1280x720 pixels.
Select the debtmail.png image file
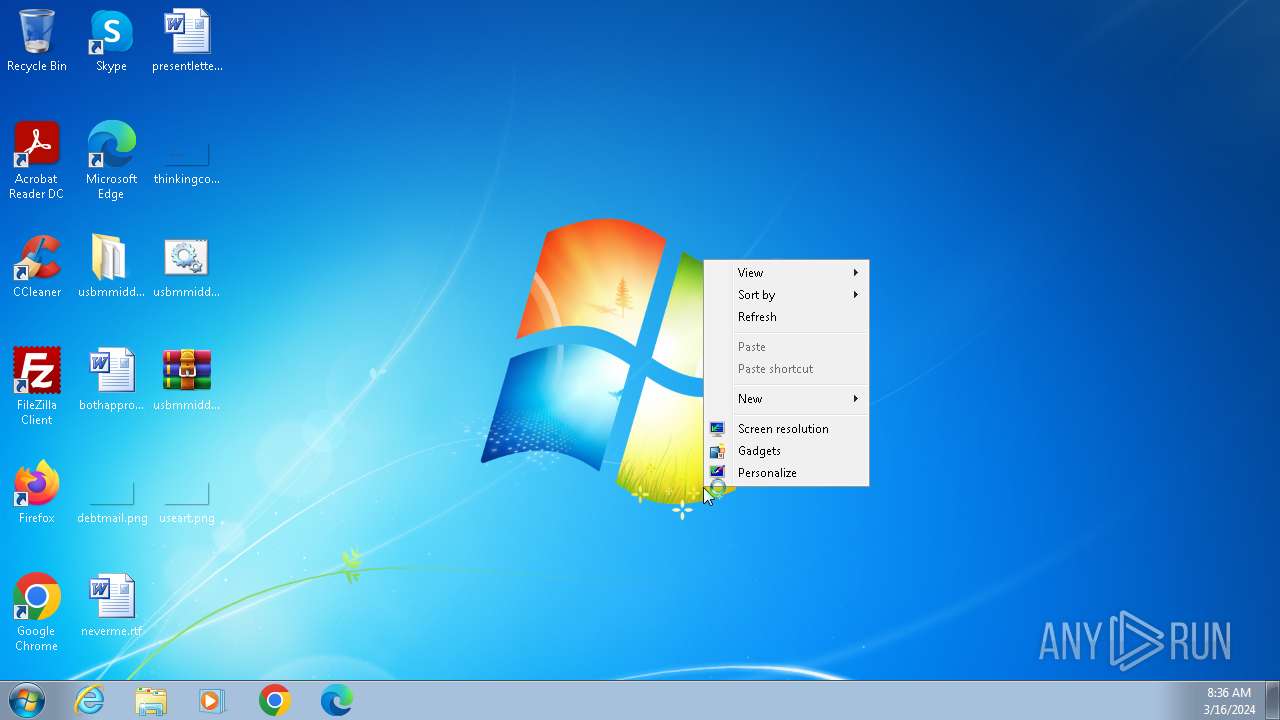pyautogui.click(x=112, y=503)
